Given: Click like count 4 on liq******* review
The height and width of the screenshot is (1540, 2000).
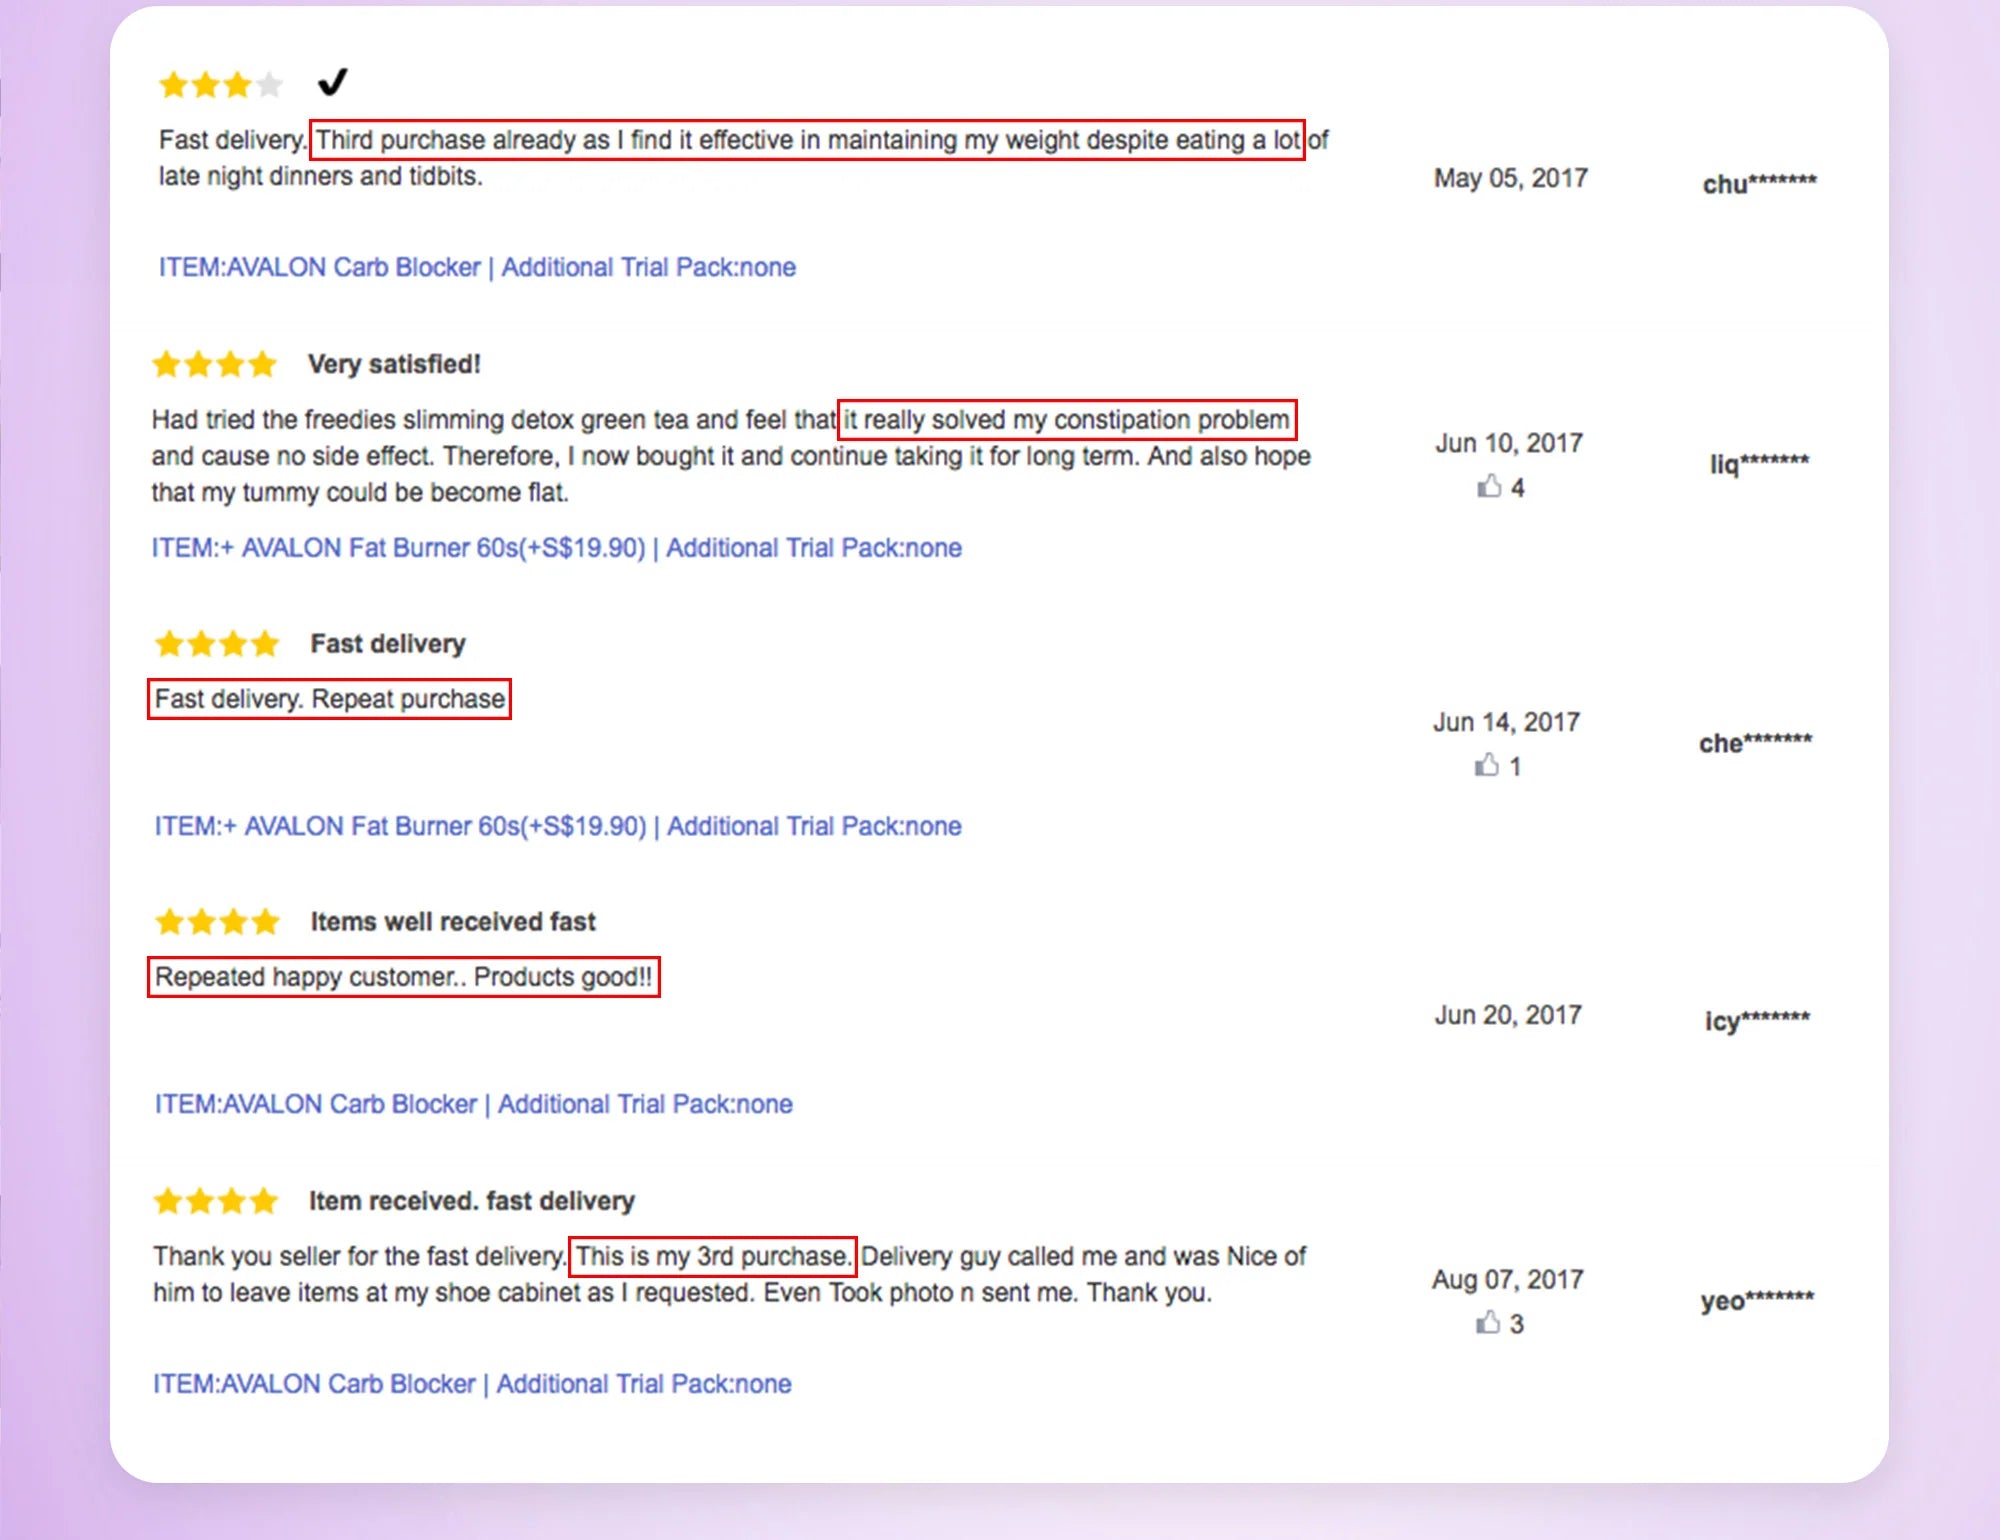Looking at the screenshot, I should pos(1517,488).
